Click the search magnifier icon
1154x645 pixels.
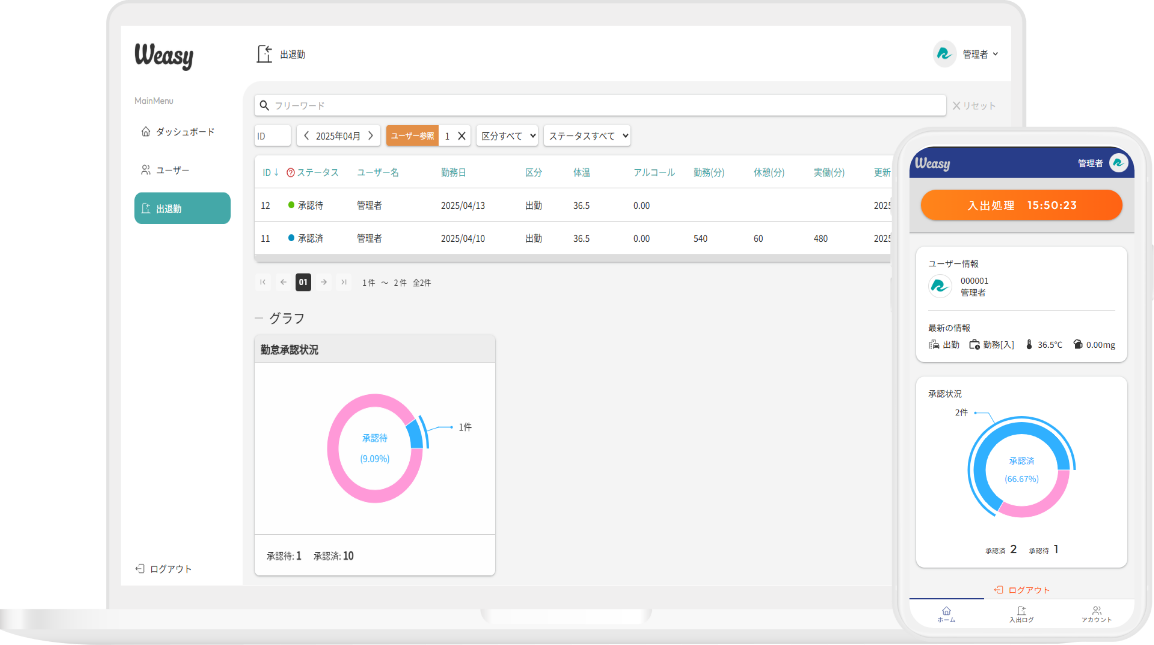point(263,105)
